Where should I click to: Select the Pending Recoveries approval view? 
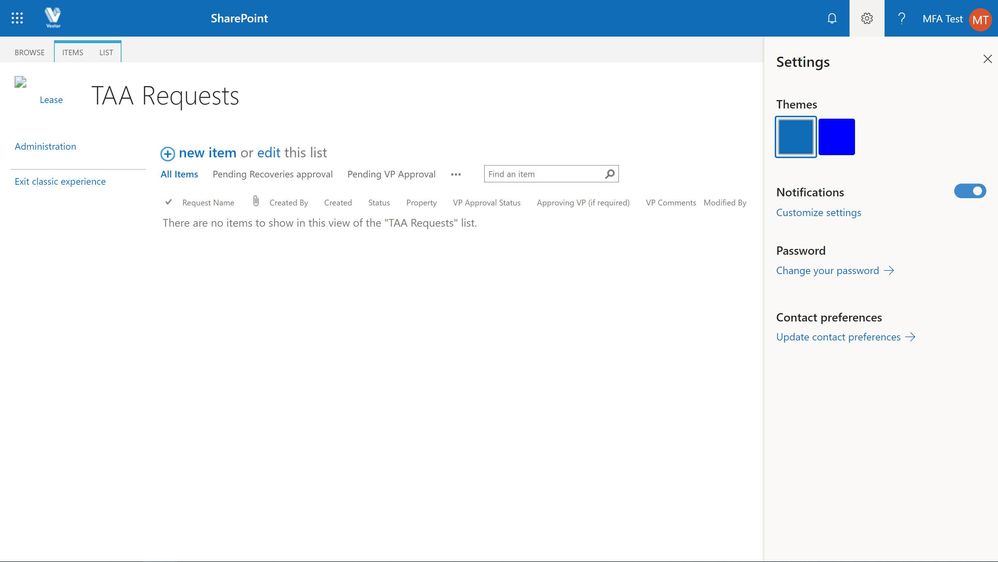tap(272, 174)
